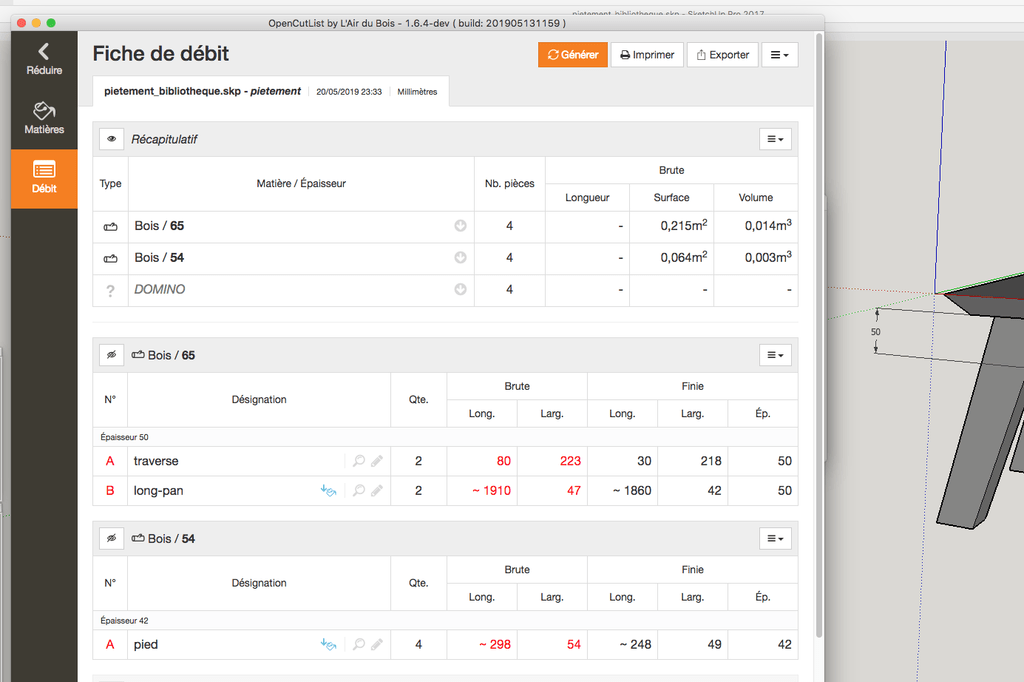This screenshot has height=682, width=1024.
Task: Open the Récapitulatif options dropdown
Action: click(775, 139)
